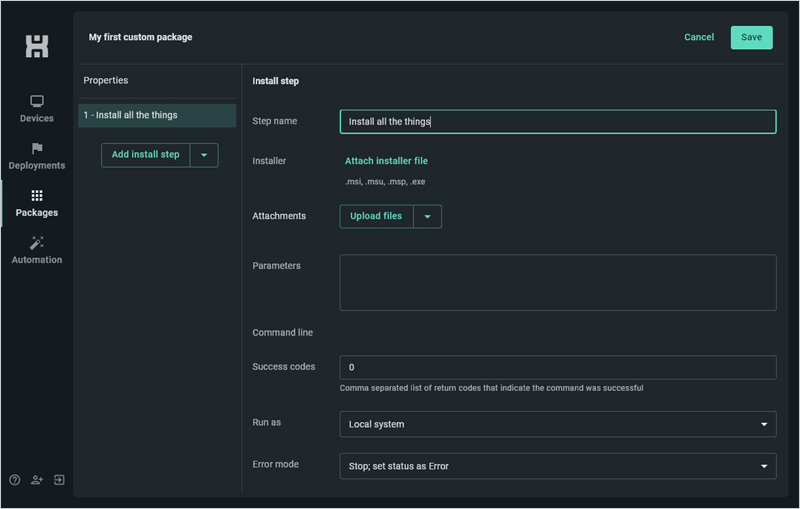This screenshot has width=800, height=509.
Task: Click the Save button
Action: pos(752,37)
